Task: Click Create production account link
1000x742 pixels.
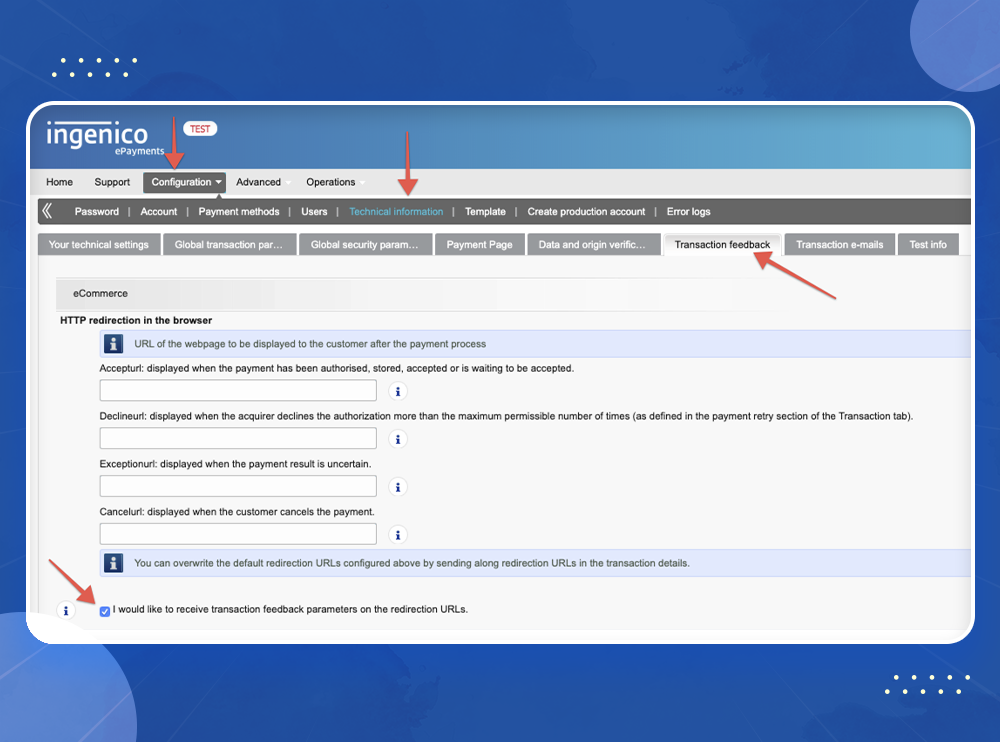Action: [586, 212]
